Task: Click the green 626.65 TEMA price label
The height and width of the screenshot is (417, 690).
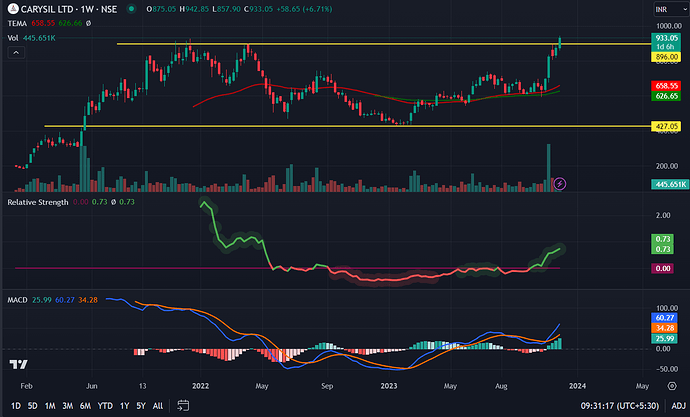Action: [666, 96]
